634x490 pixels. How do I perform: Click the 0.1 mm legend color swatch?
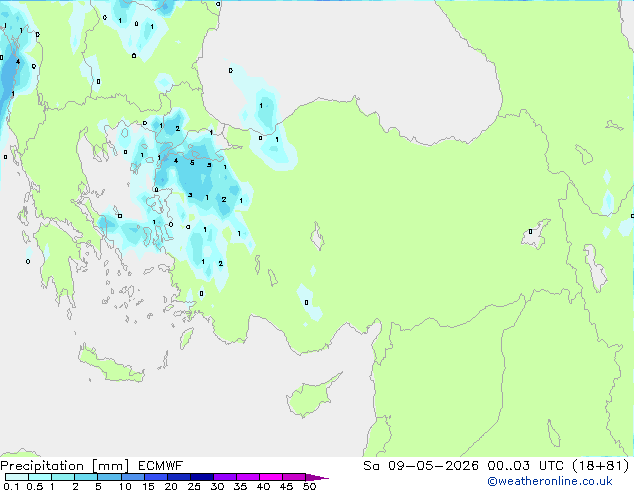(17, 477)
